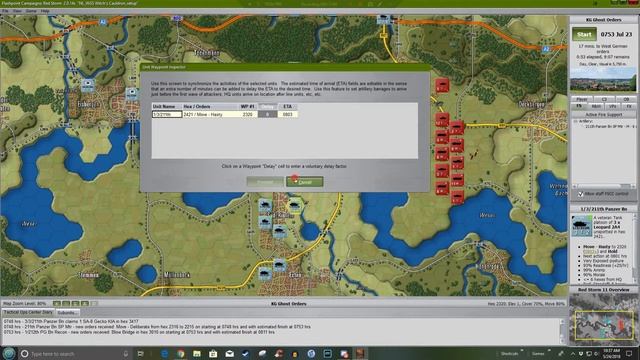Viewport: 640px width, 360px height.
Task: Click diary entry about SA-8 Gecko KIA
Action: (x=71, y=322)
